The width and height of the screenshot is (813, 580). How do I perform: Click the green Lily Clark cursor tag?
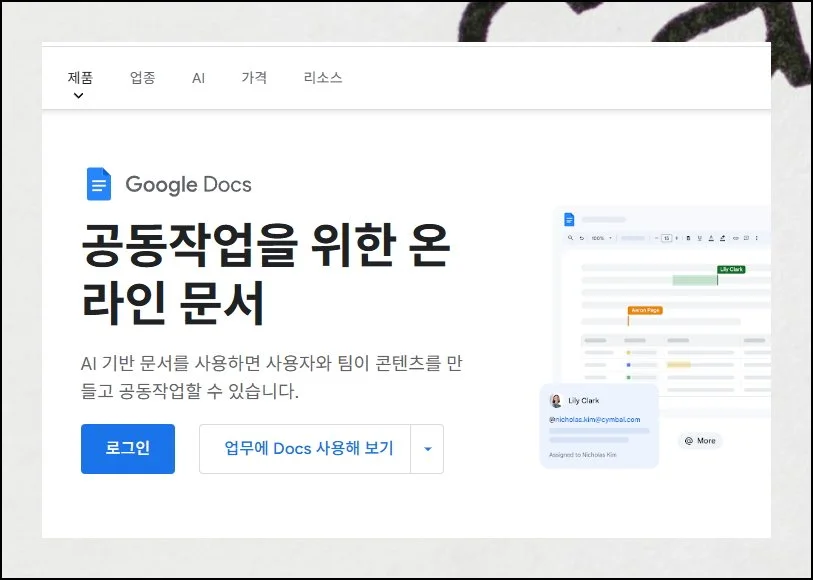point(731,269)
